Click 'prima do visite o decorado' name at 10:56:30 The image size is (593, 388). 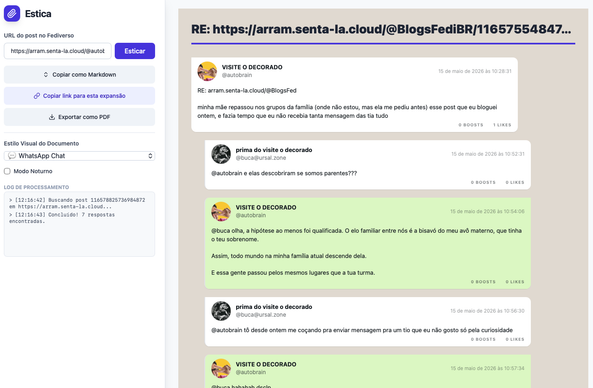coord(274,307)
